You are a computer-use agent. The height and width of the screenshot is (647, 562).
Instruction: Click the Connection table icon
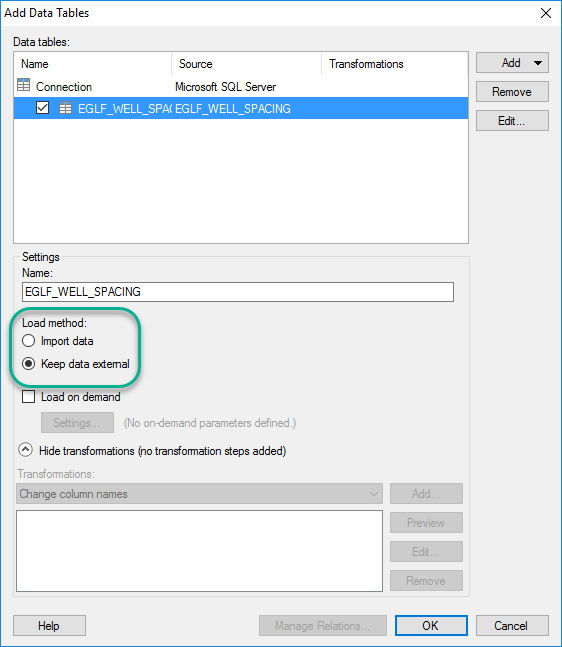(x=24, y=85)
